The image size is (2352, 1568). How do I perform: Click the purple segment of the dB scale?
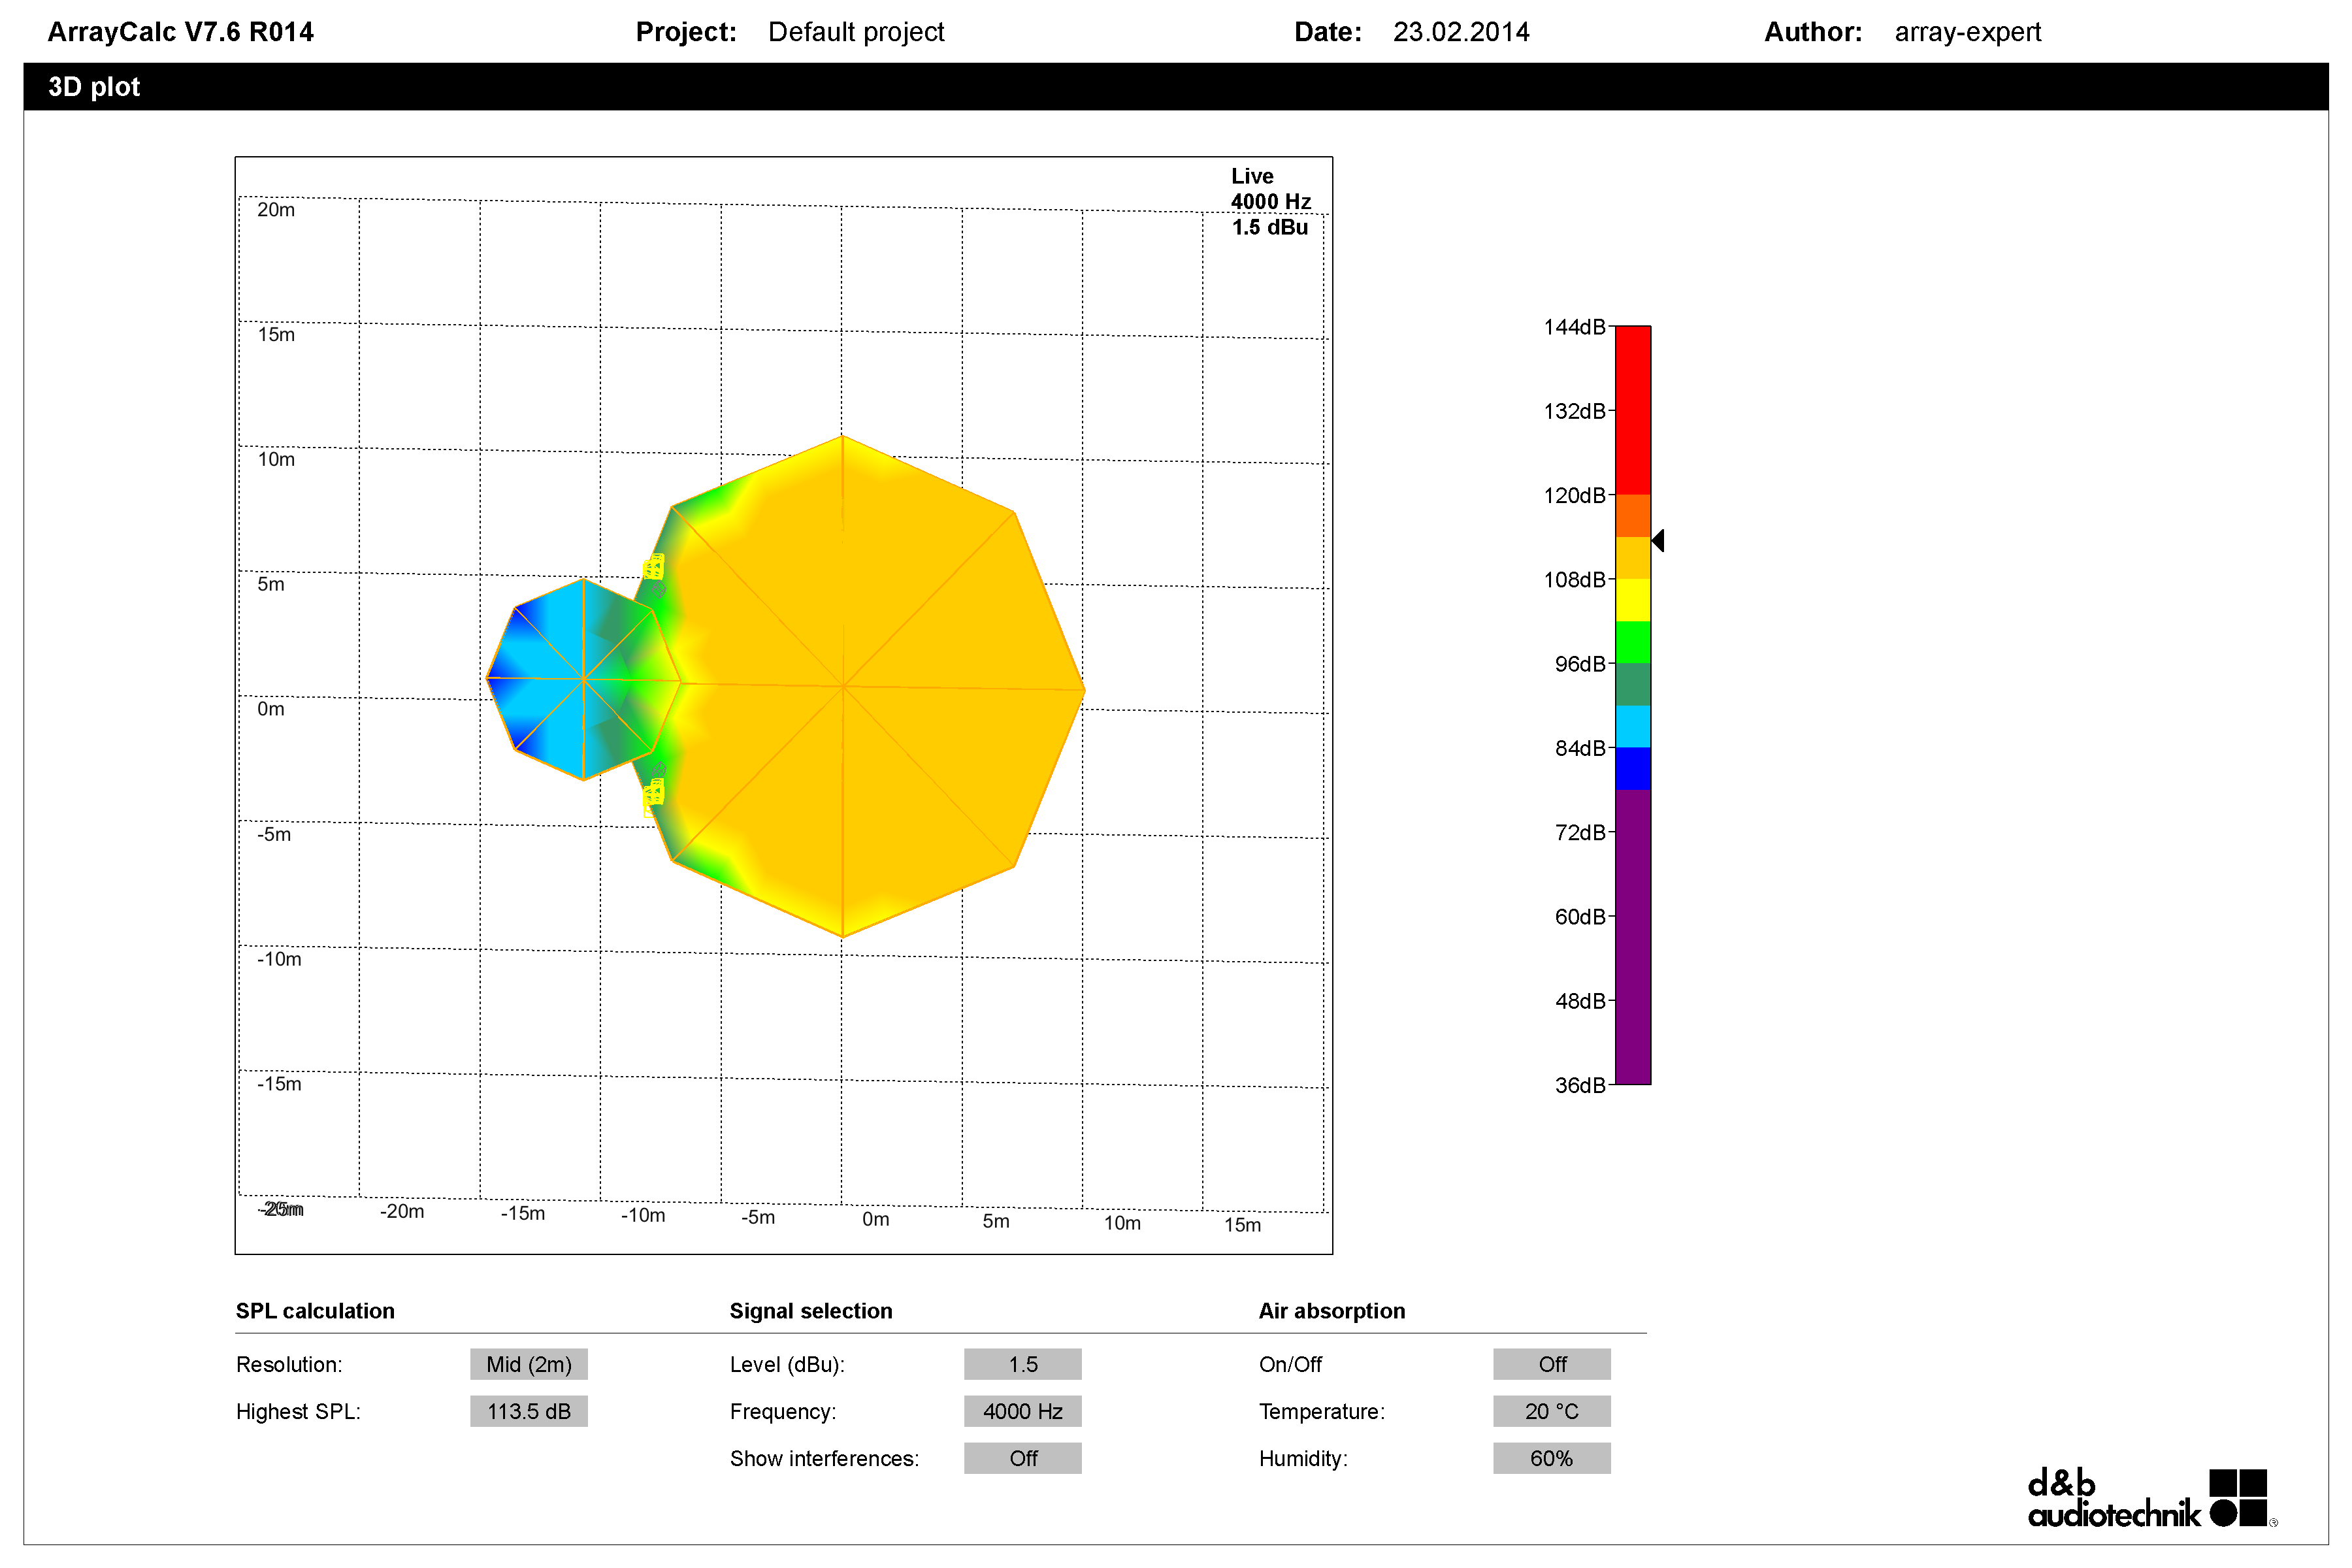1633,936
